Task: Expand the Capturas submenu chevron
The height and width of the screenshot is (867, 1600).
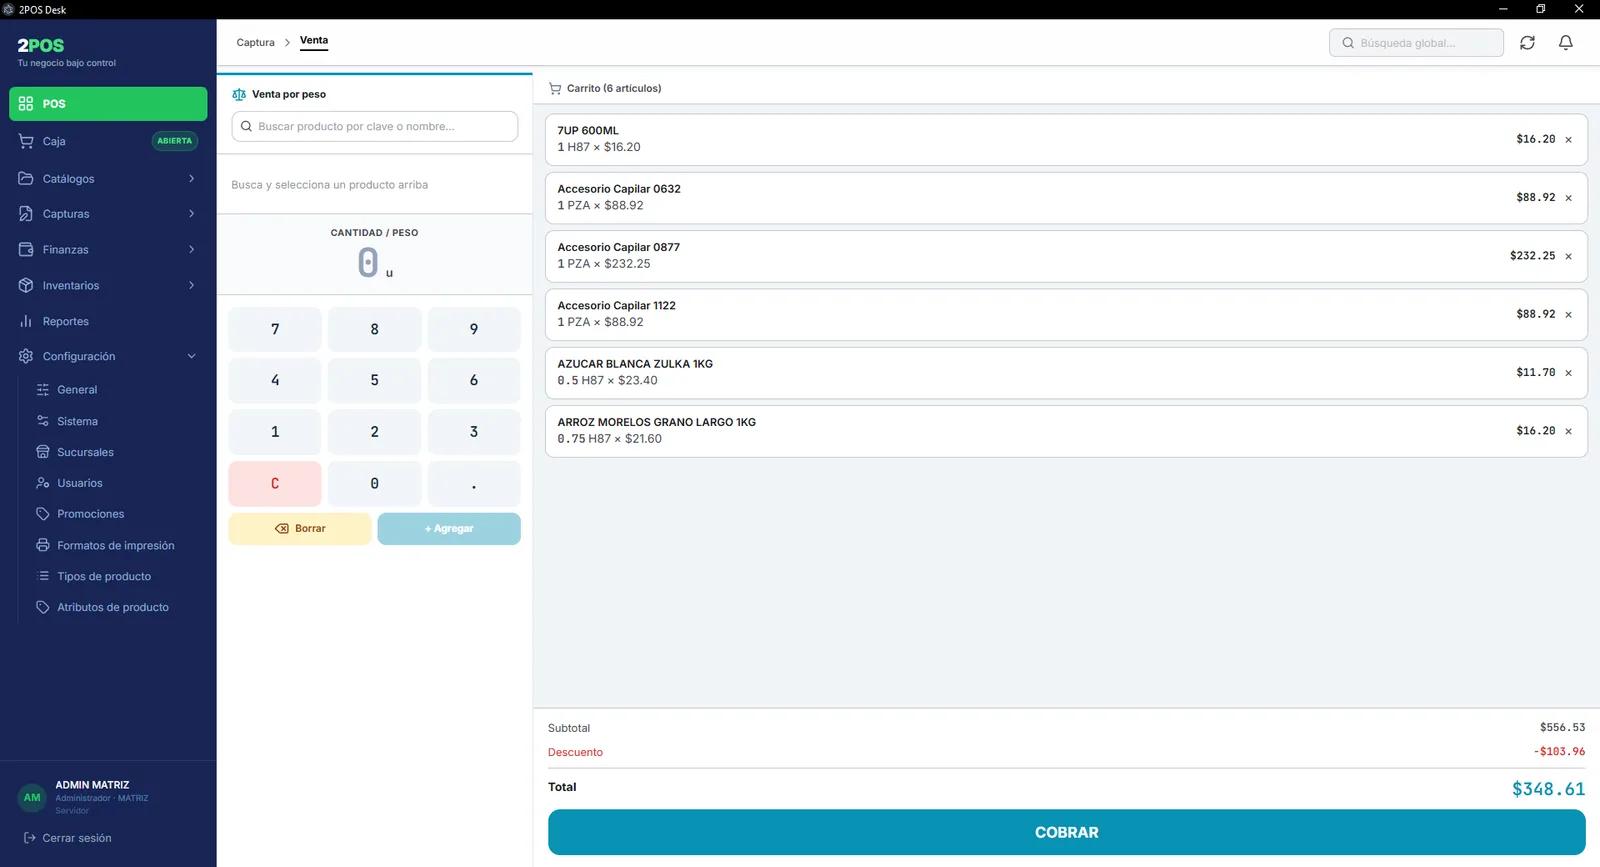Action: 191,214
